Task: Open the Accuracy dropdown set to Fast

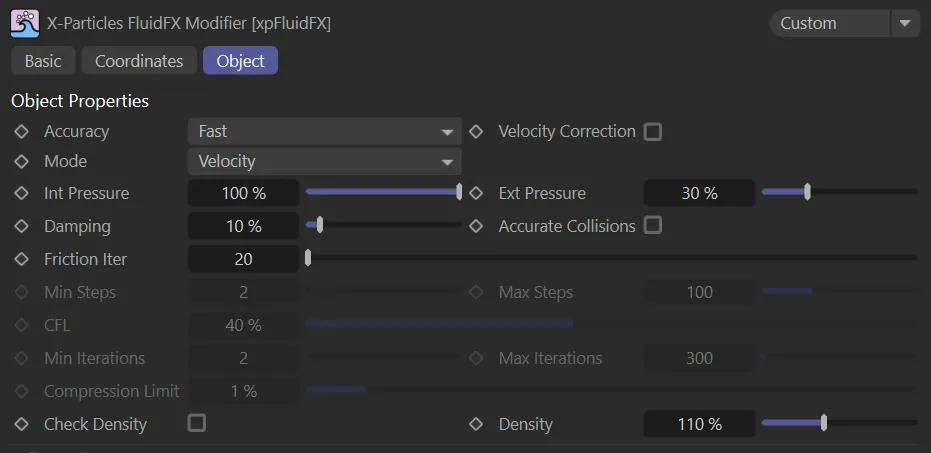Action: pos(324,131)
